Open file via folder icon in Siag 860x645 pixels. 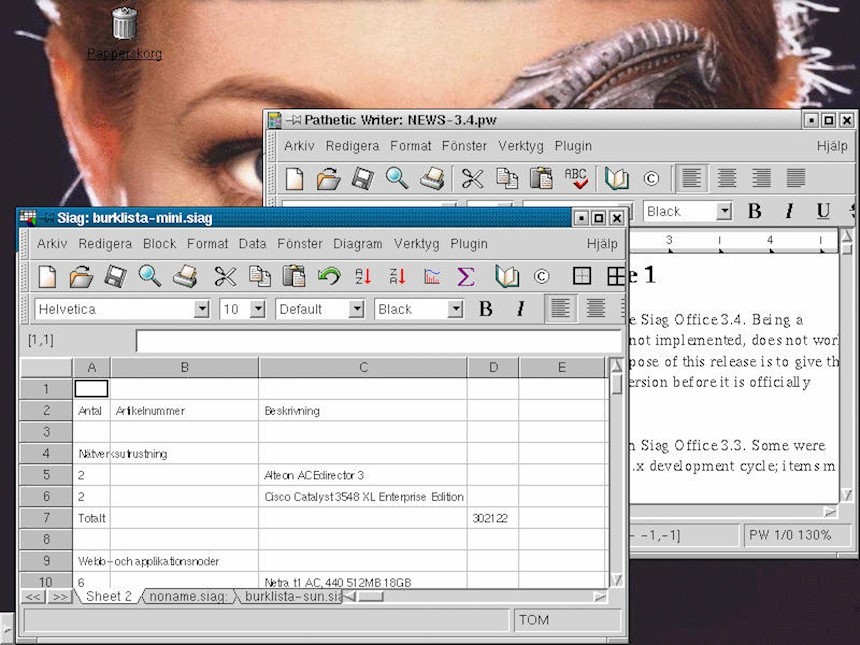tap(81, 276)
